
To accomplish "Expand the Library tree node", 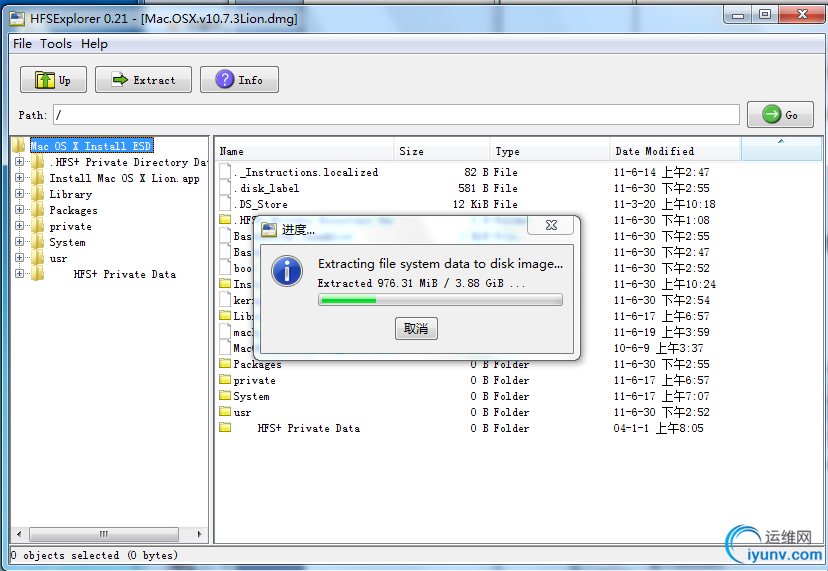I will pos(20,193).
